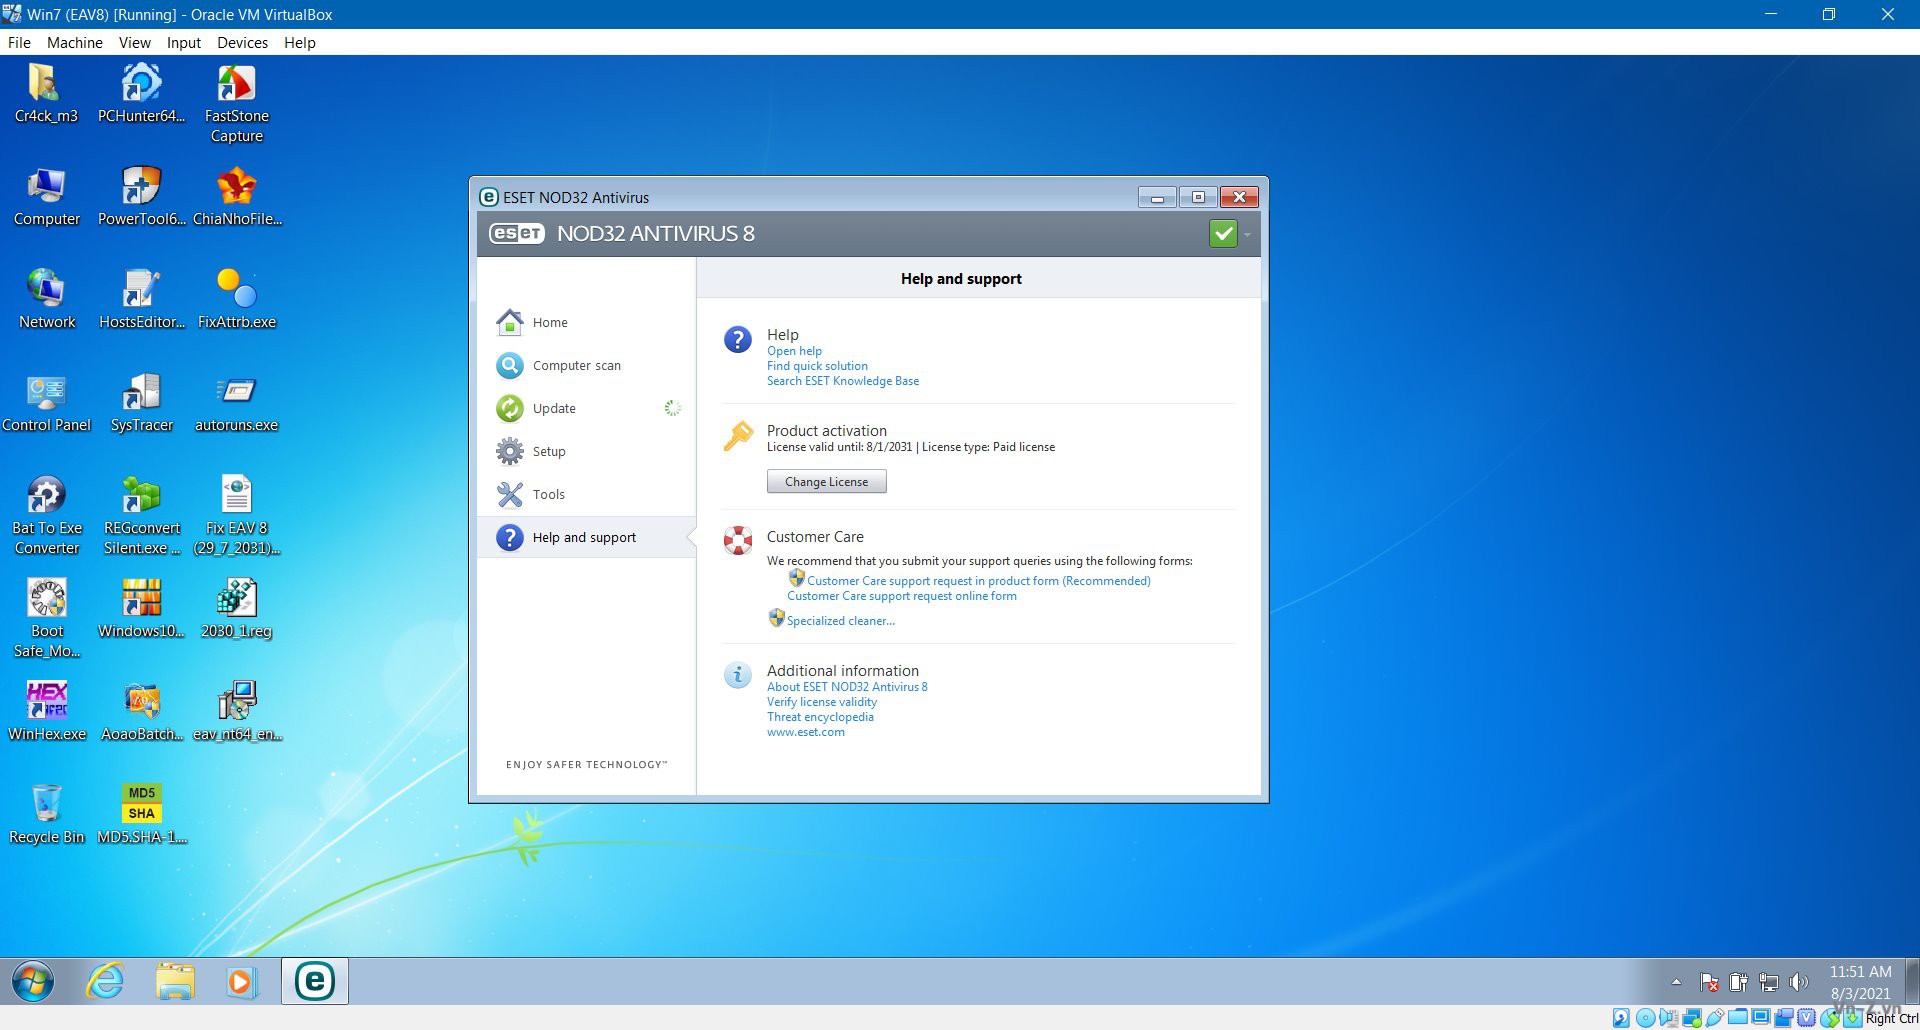Open the Search ESET Knowledge Base link
The image size is (1920, 1030).
point(842,381)
